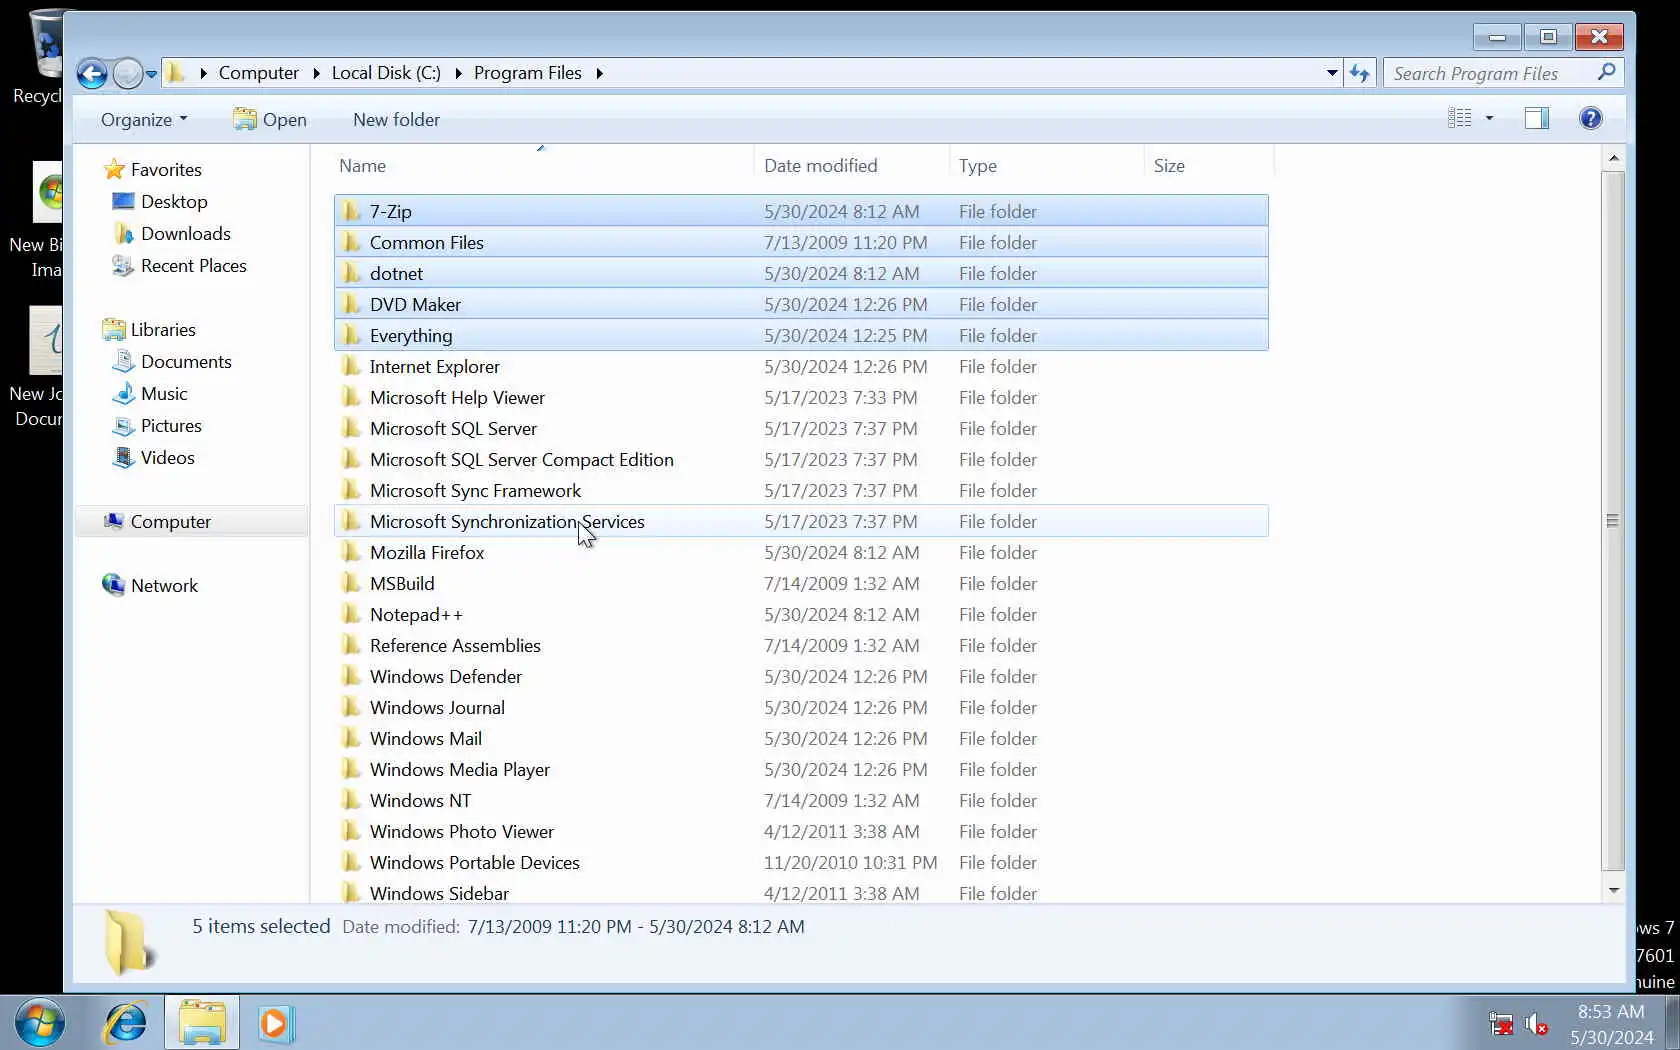1680x1050 pixels.
Task: Select the Microsoft Help Viewer folder
Action: pyautogui.click(x=457, y=397)
